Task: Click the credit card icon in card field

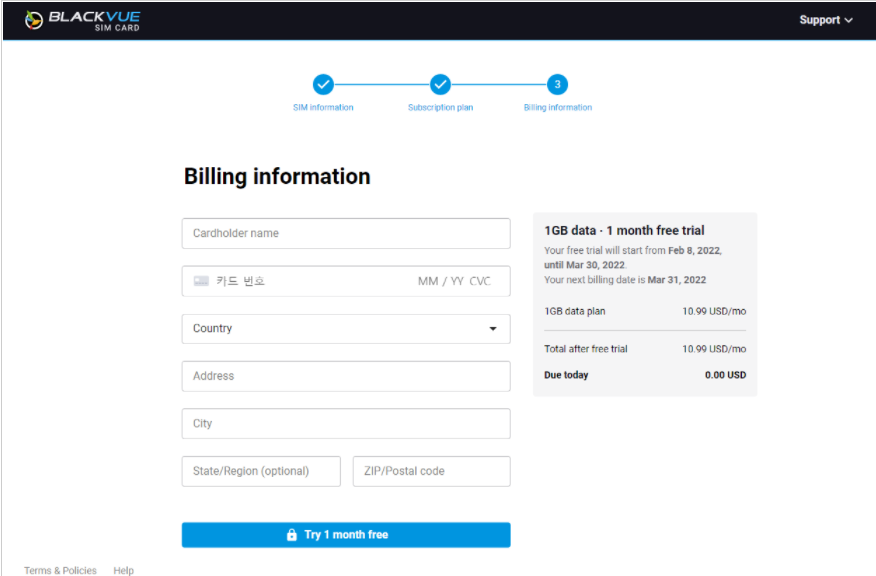Action: 201,281
